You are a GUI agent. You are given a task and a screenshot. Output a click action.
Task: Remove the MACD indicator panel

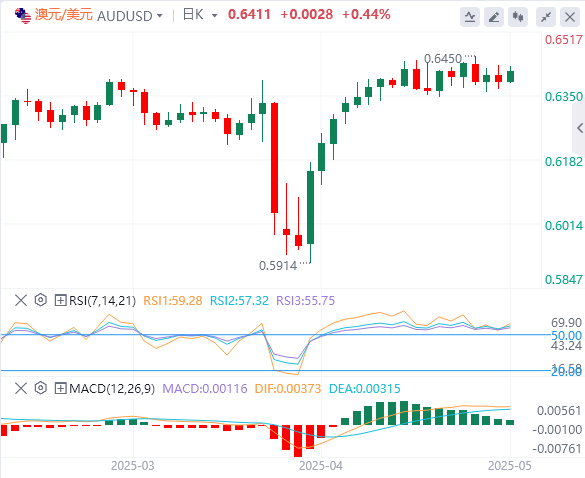pyautogui.click(x=21, y=388)
